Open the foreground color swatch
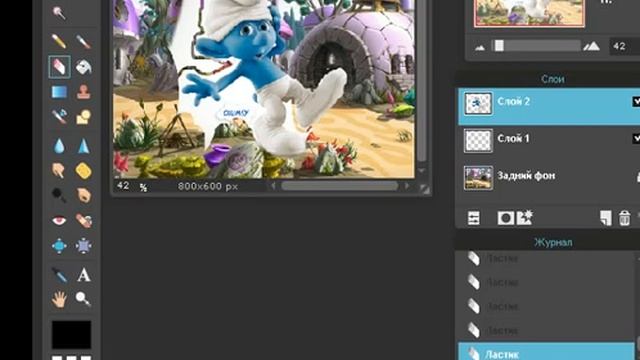The width and height of the screenshot is (640, 360). [x=71, y=335]
